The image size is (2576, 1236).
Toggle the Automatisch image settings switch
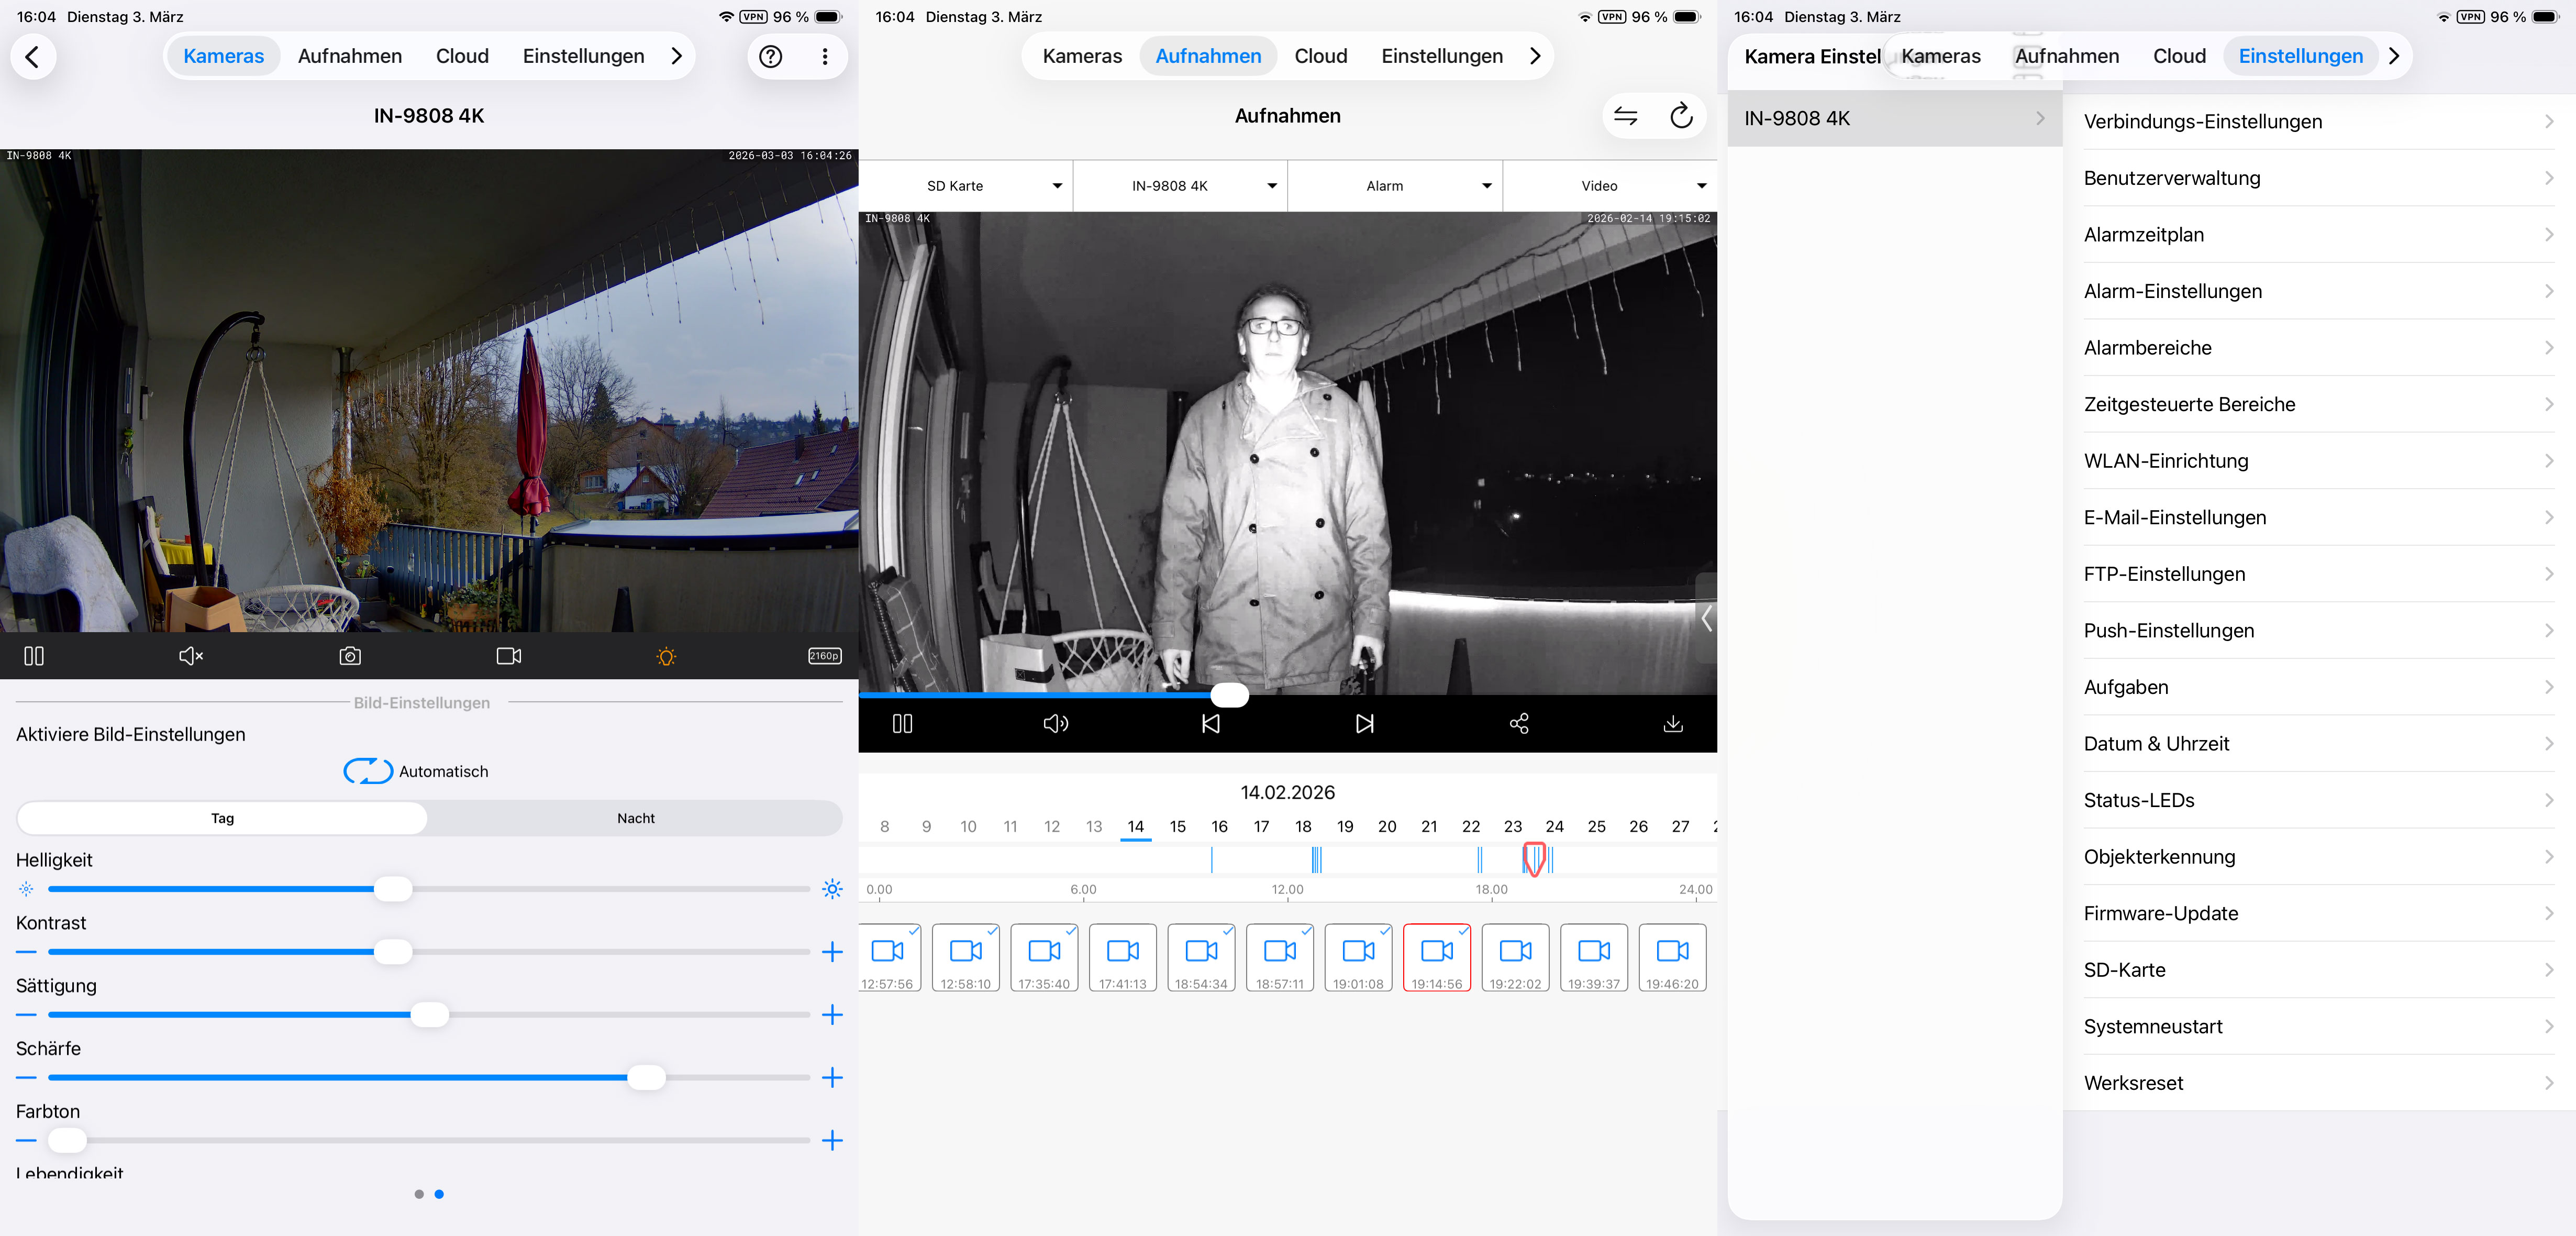[x=368, y=771]
